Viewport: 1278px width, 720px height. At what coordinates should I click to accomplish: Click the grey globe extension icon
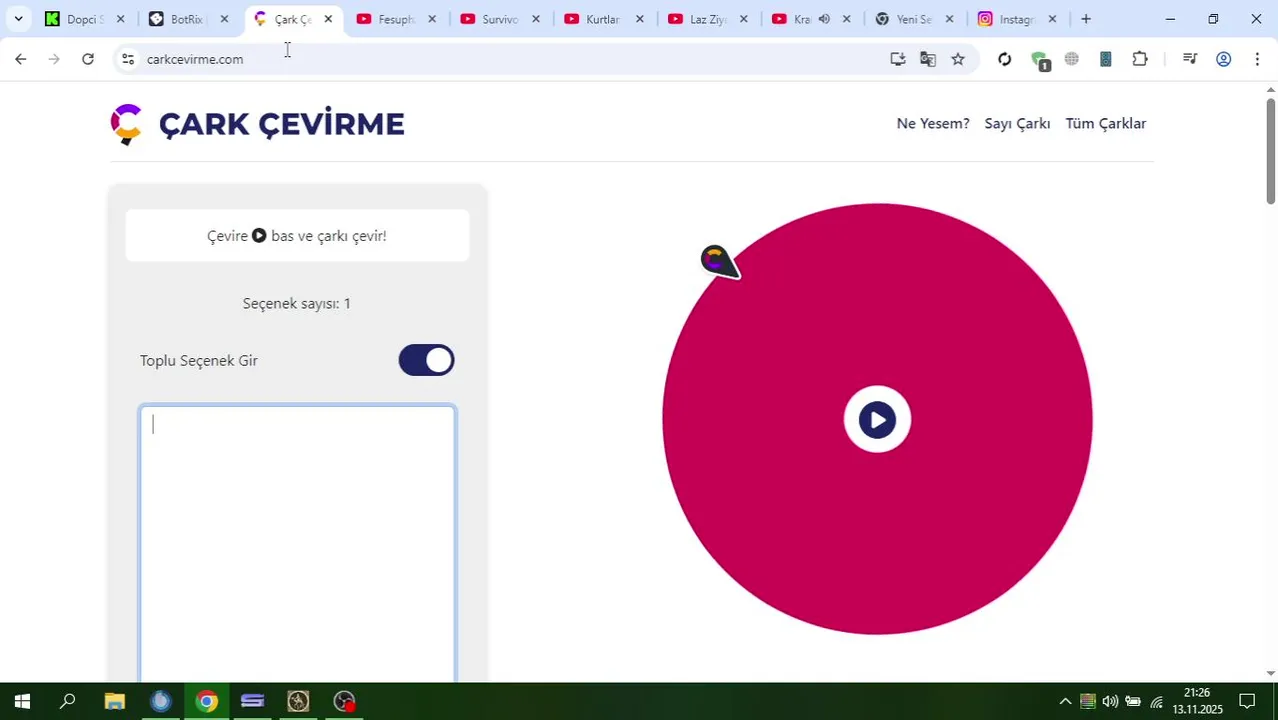1072,59
